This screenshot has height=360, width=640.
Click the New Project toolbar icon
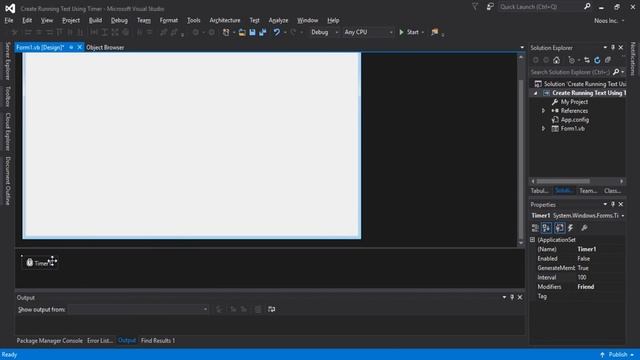[226, 32]
